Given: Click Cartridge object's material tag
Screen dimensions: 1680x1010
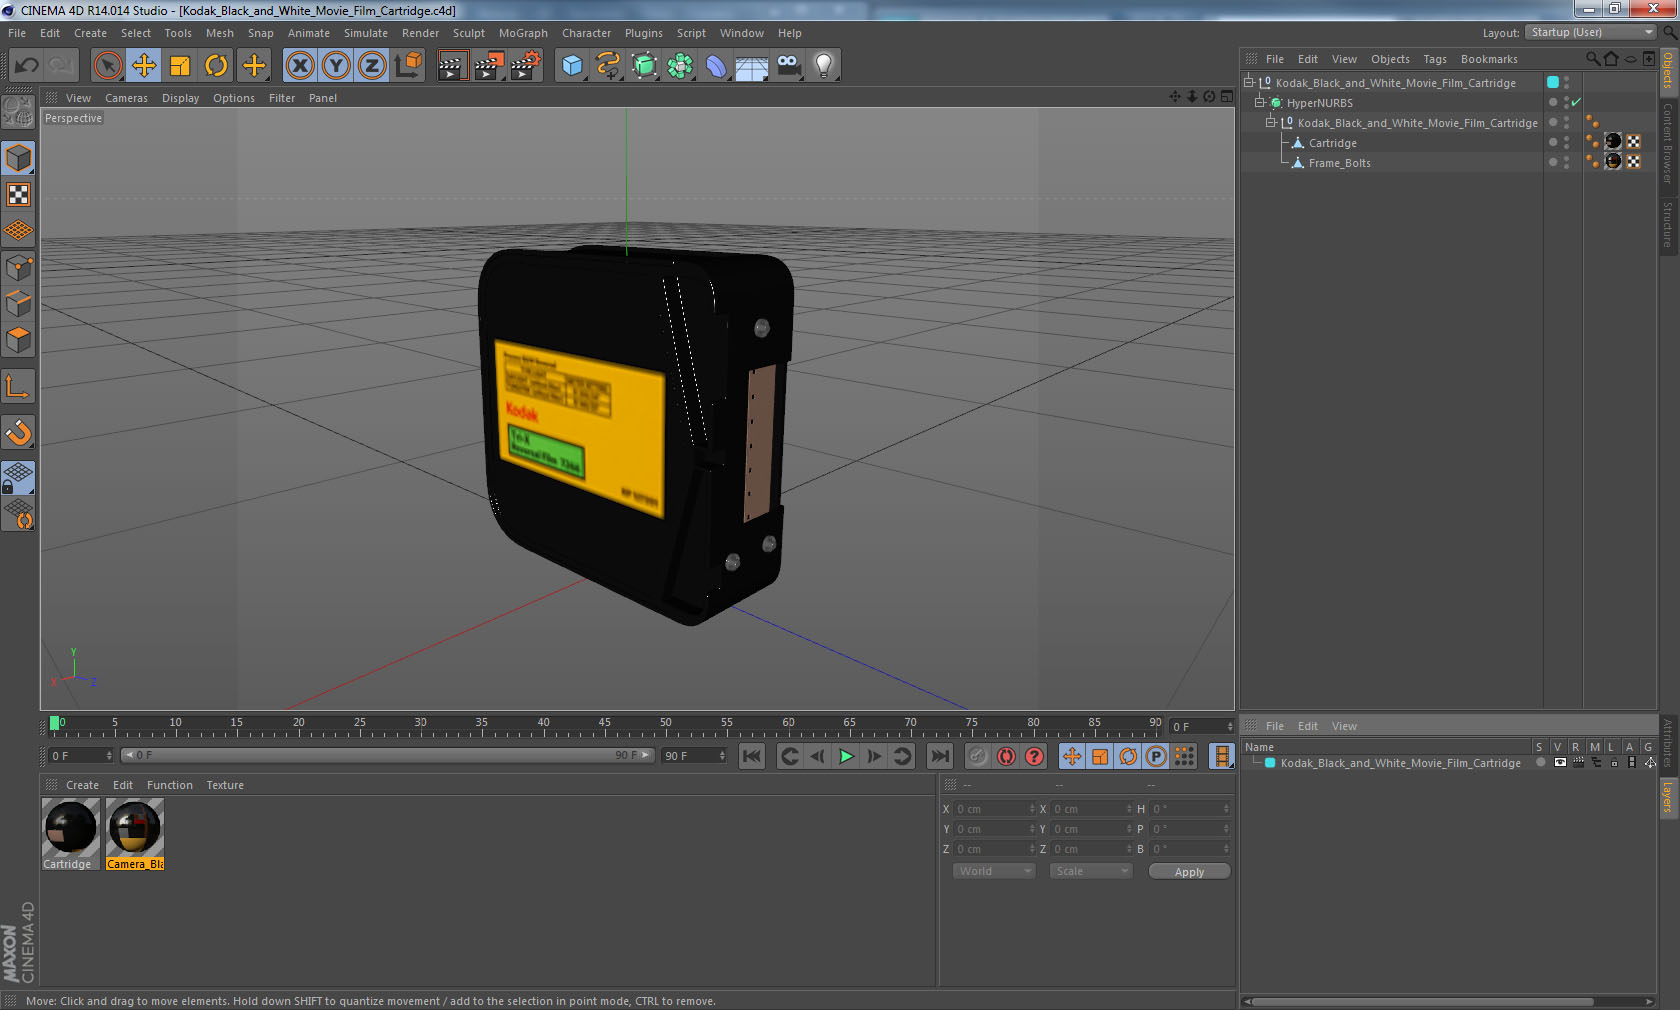Looking at the screenshot, I should pyautogui.click(x=1613, y=142).
